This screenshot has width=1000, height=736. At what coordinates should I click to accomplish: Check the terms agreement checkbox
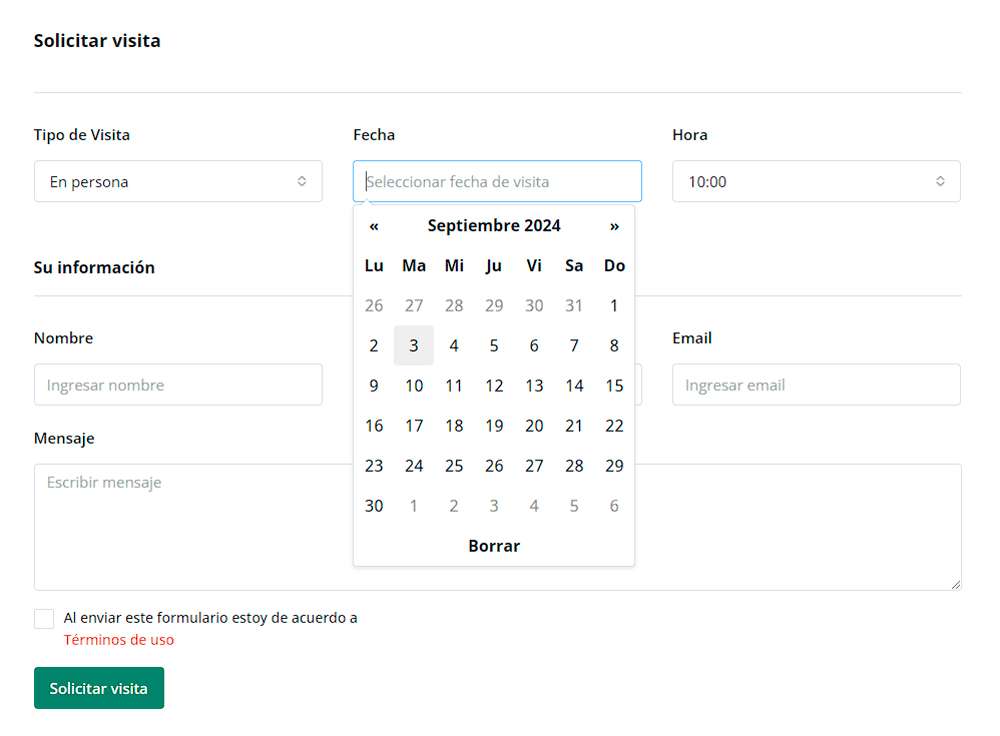(x=44, y=618)
